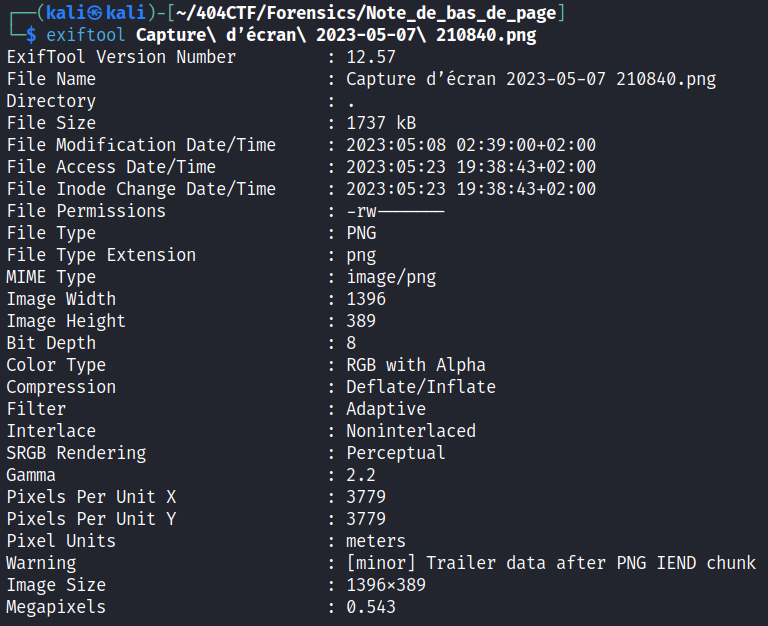The width and height of the screenshot is (768, 626).
Task: Click the Compression value Deflate/Inflate
Action: [421, 387]
